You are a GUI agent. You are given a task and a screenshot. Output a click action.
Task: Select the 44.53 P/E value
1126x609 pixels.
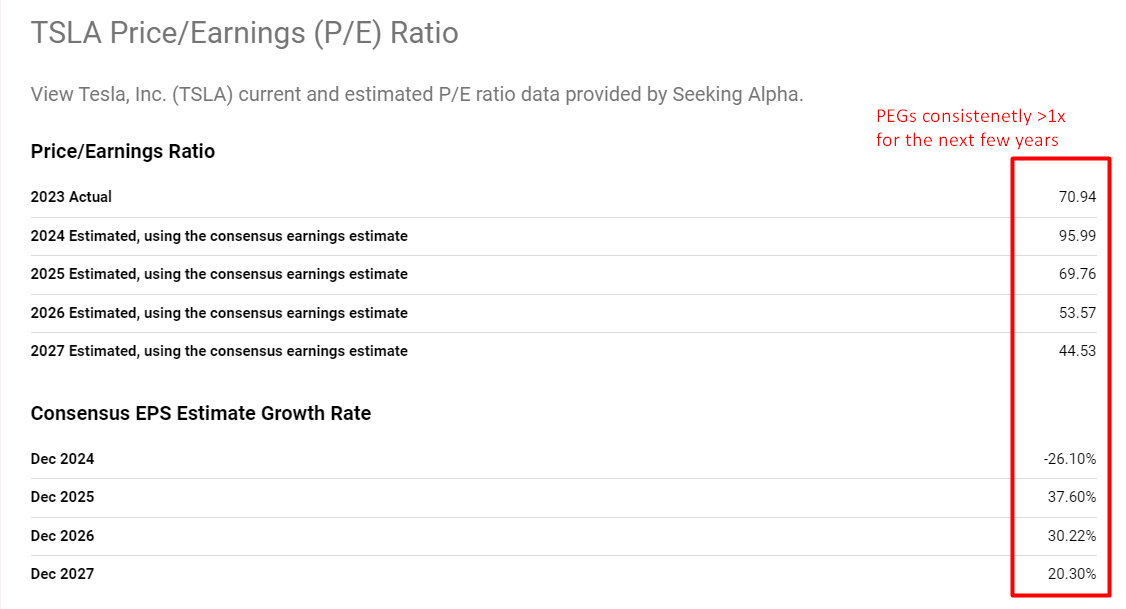1076,351
